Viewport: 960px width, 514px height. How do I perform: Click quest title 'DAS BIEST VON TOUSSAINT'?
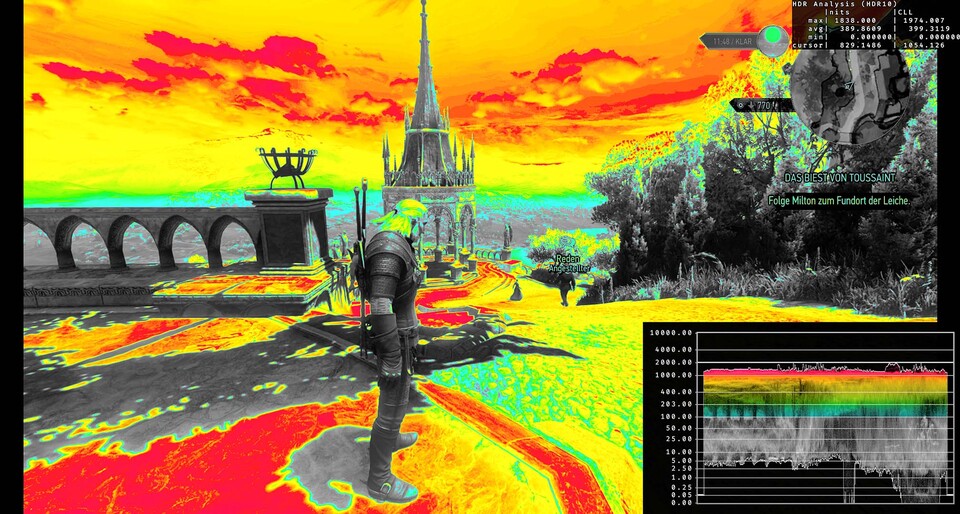tap(842, 177)
